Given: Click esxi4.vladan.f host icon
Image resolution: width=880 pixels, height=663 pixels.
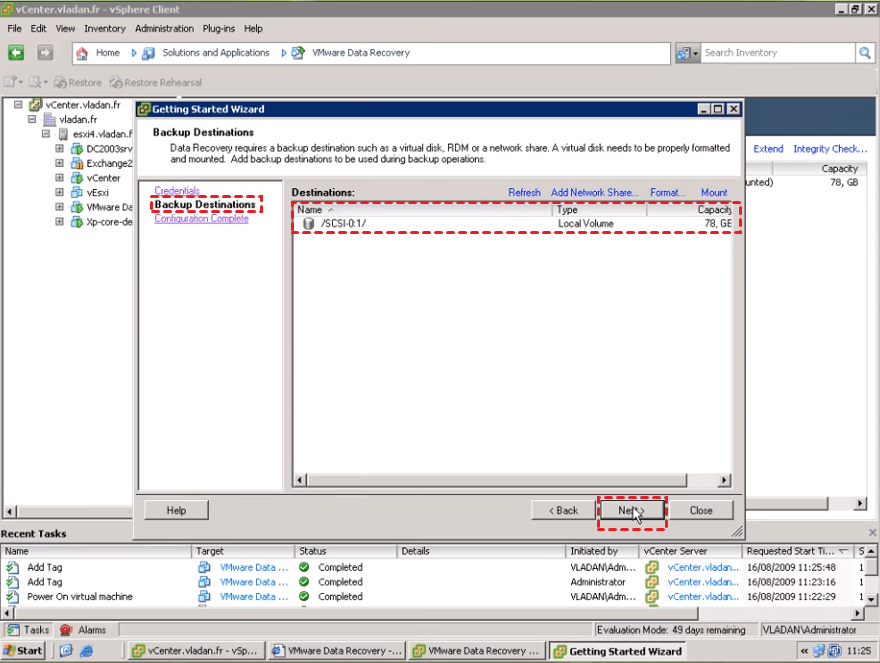Looking at the screenshot, I should click(x=63, y=134).
